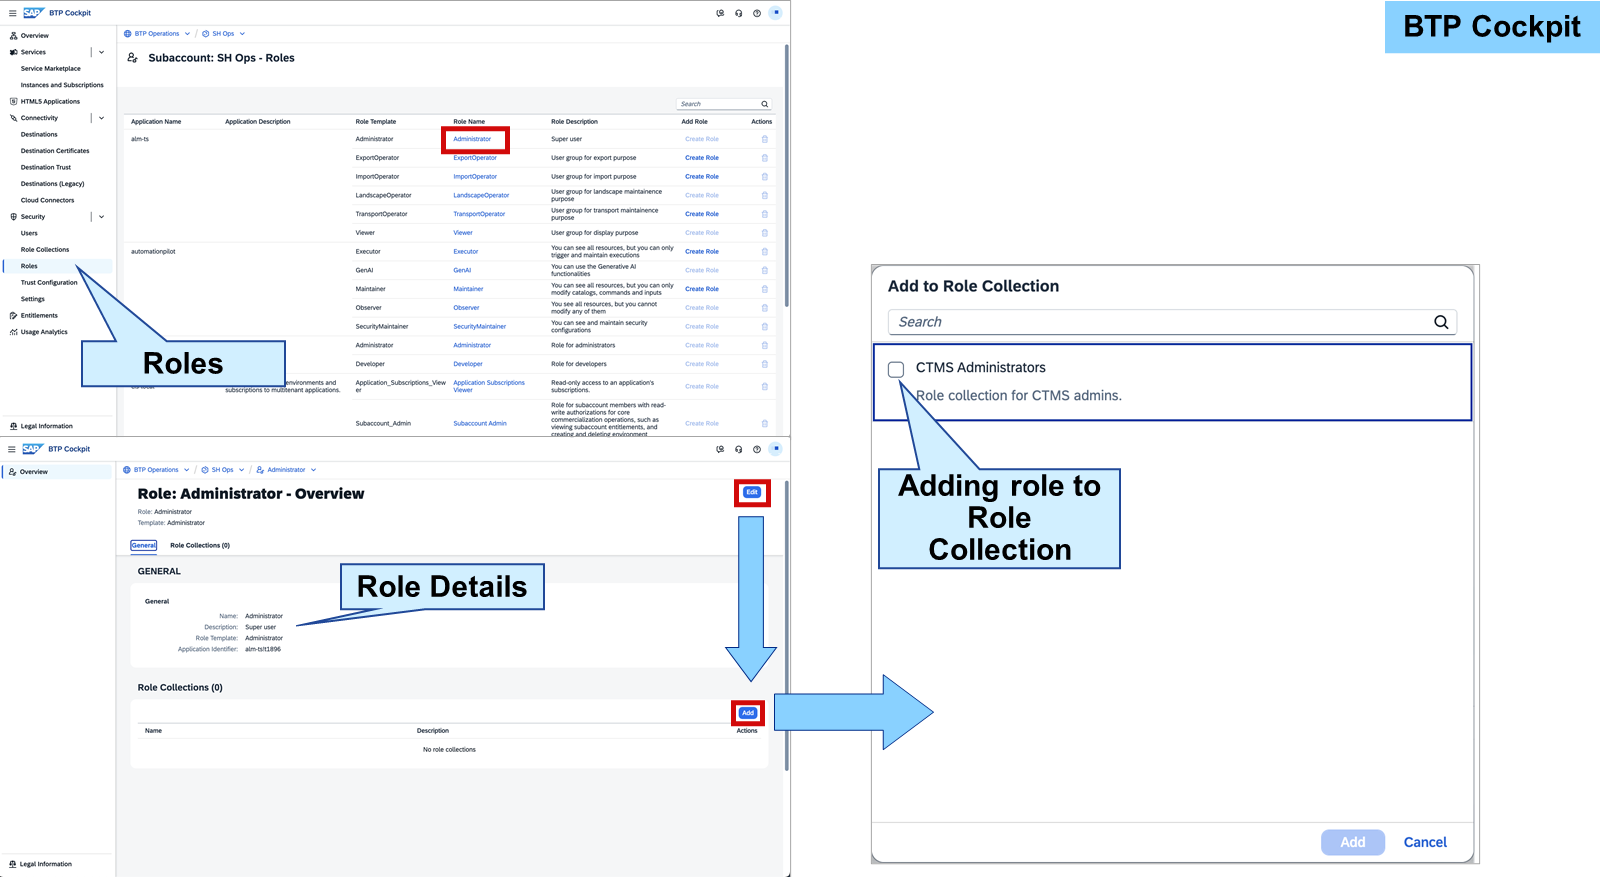The width and height of the screenshot is (1600, 877).
Task: Open the user avatar on the Roles page
Action: (x=776, y=13)
